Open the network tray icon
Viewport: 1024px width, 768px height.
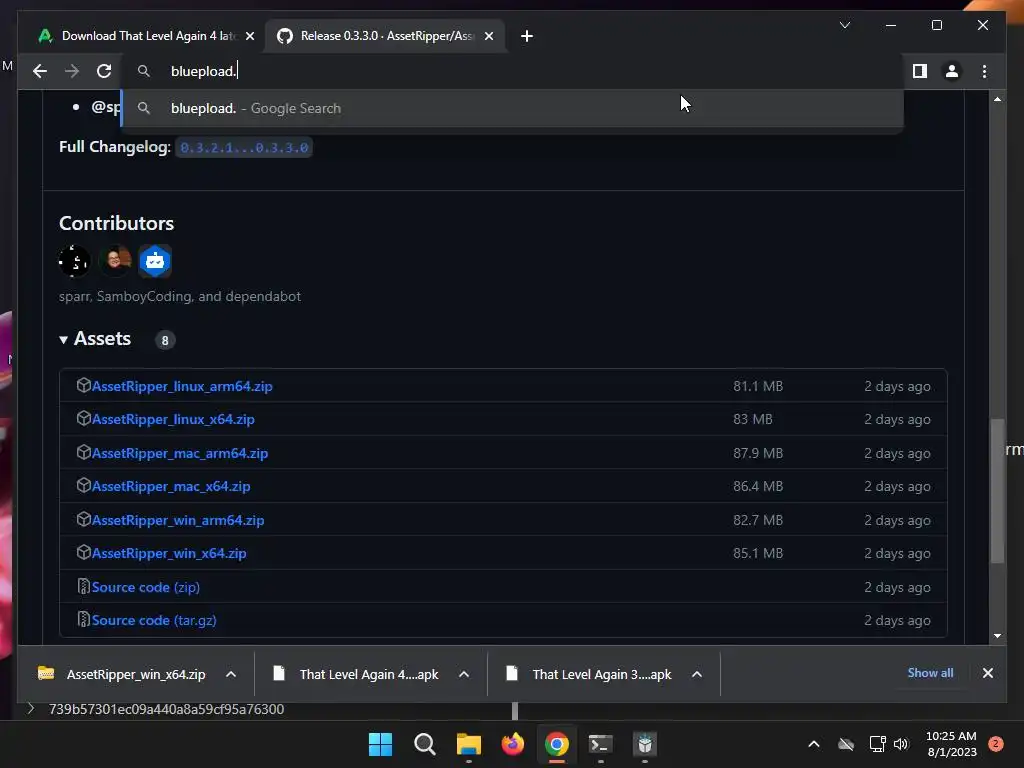click(x=877, y=744)
